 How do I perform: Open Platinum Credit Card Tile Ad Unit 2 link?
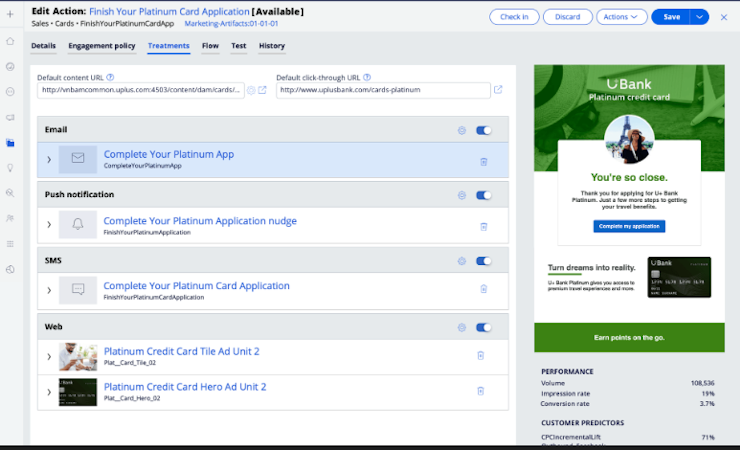181,351
